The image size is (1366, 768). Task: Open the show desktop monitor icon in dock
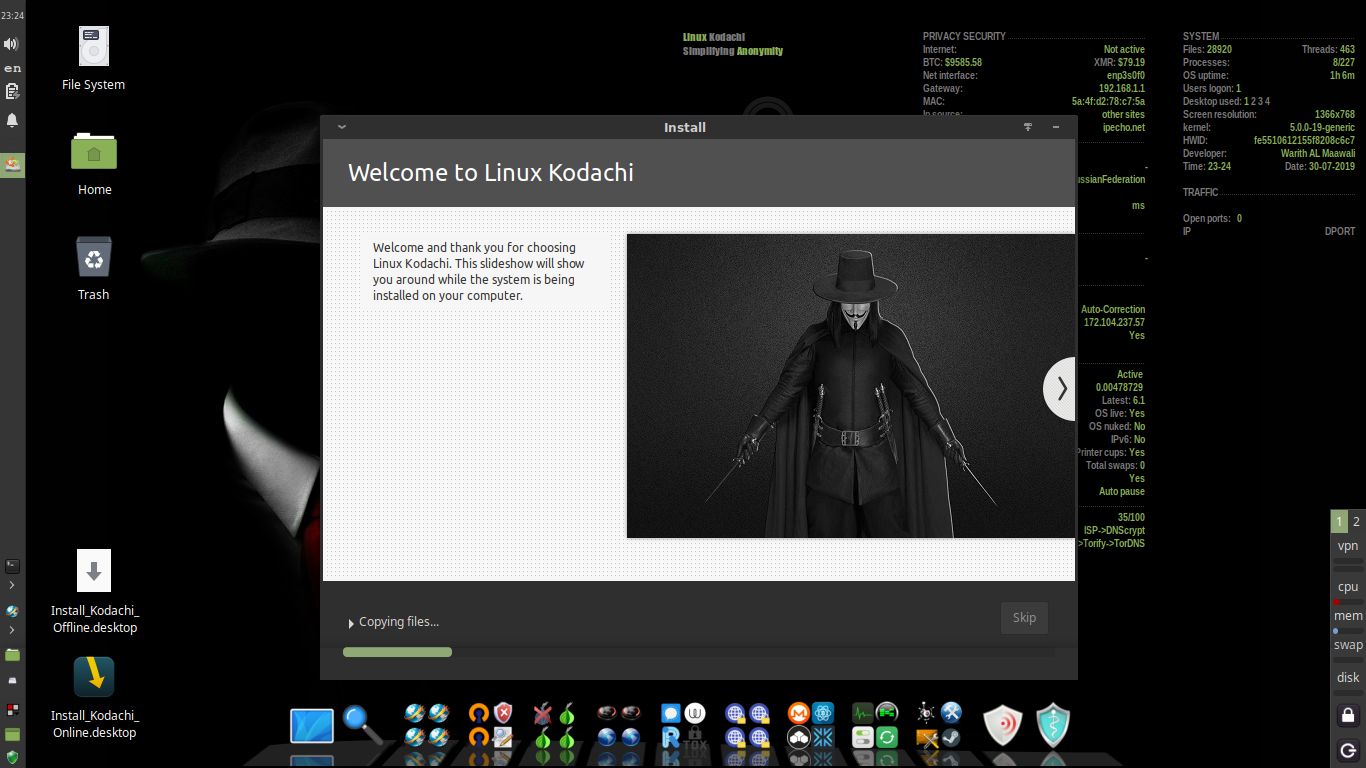[x=312, y=725]
